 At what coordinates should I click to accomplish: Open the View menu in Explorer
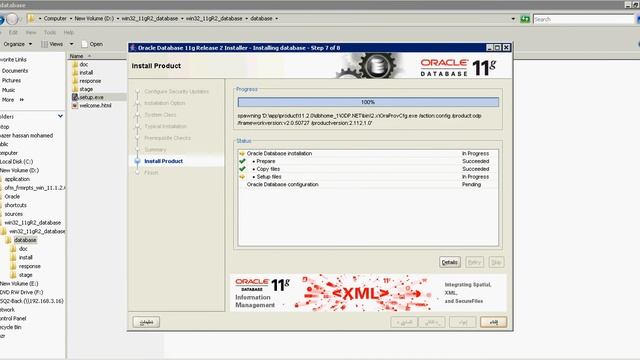pyautogui.click(x=31, y=32)
